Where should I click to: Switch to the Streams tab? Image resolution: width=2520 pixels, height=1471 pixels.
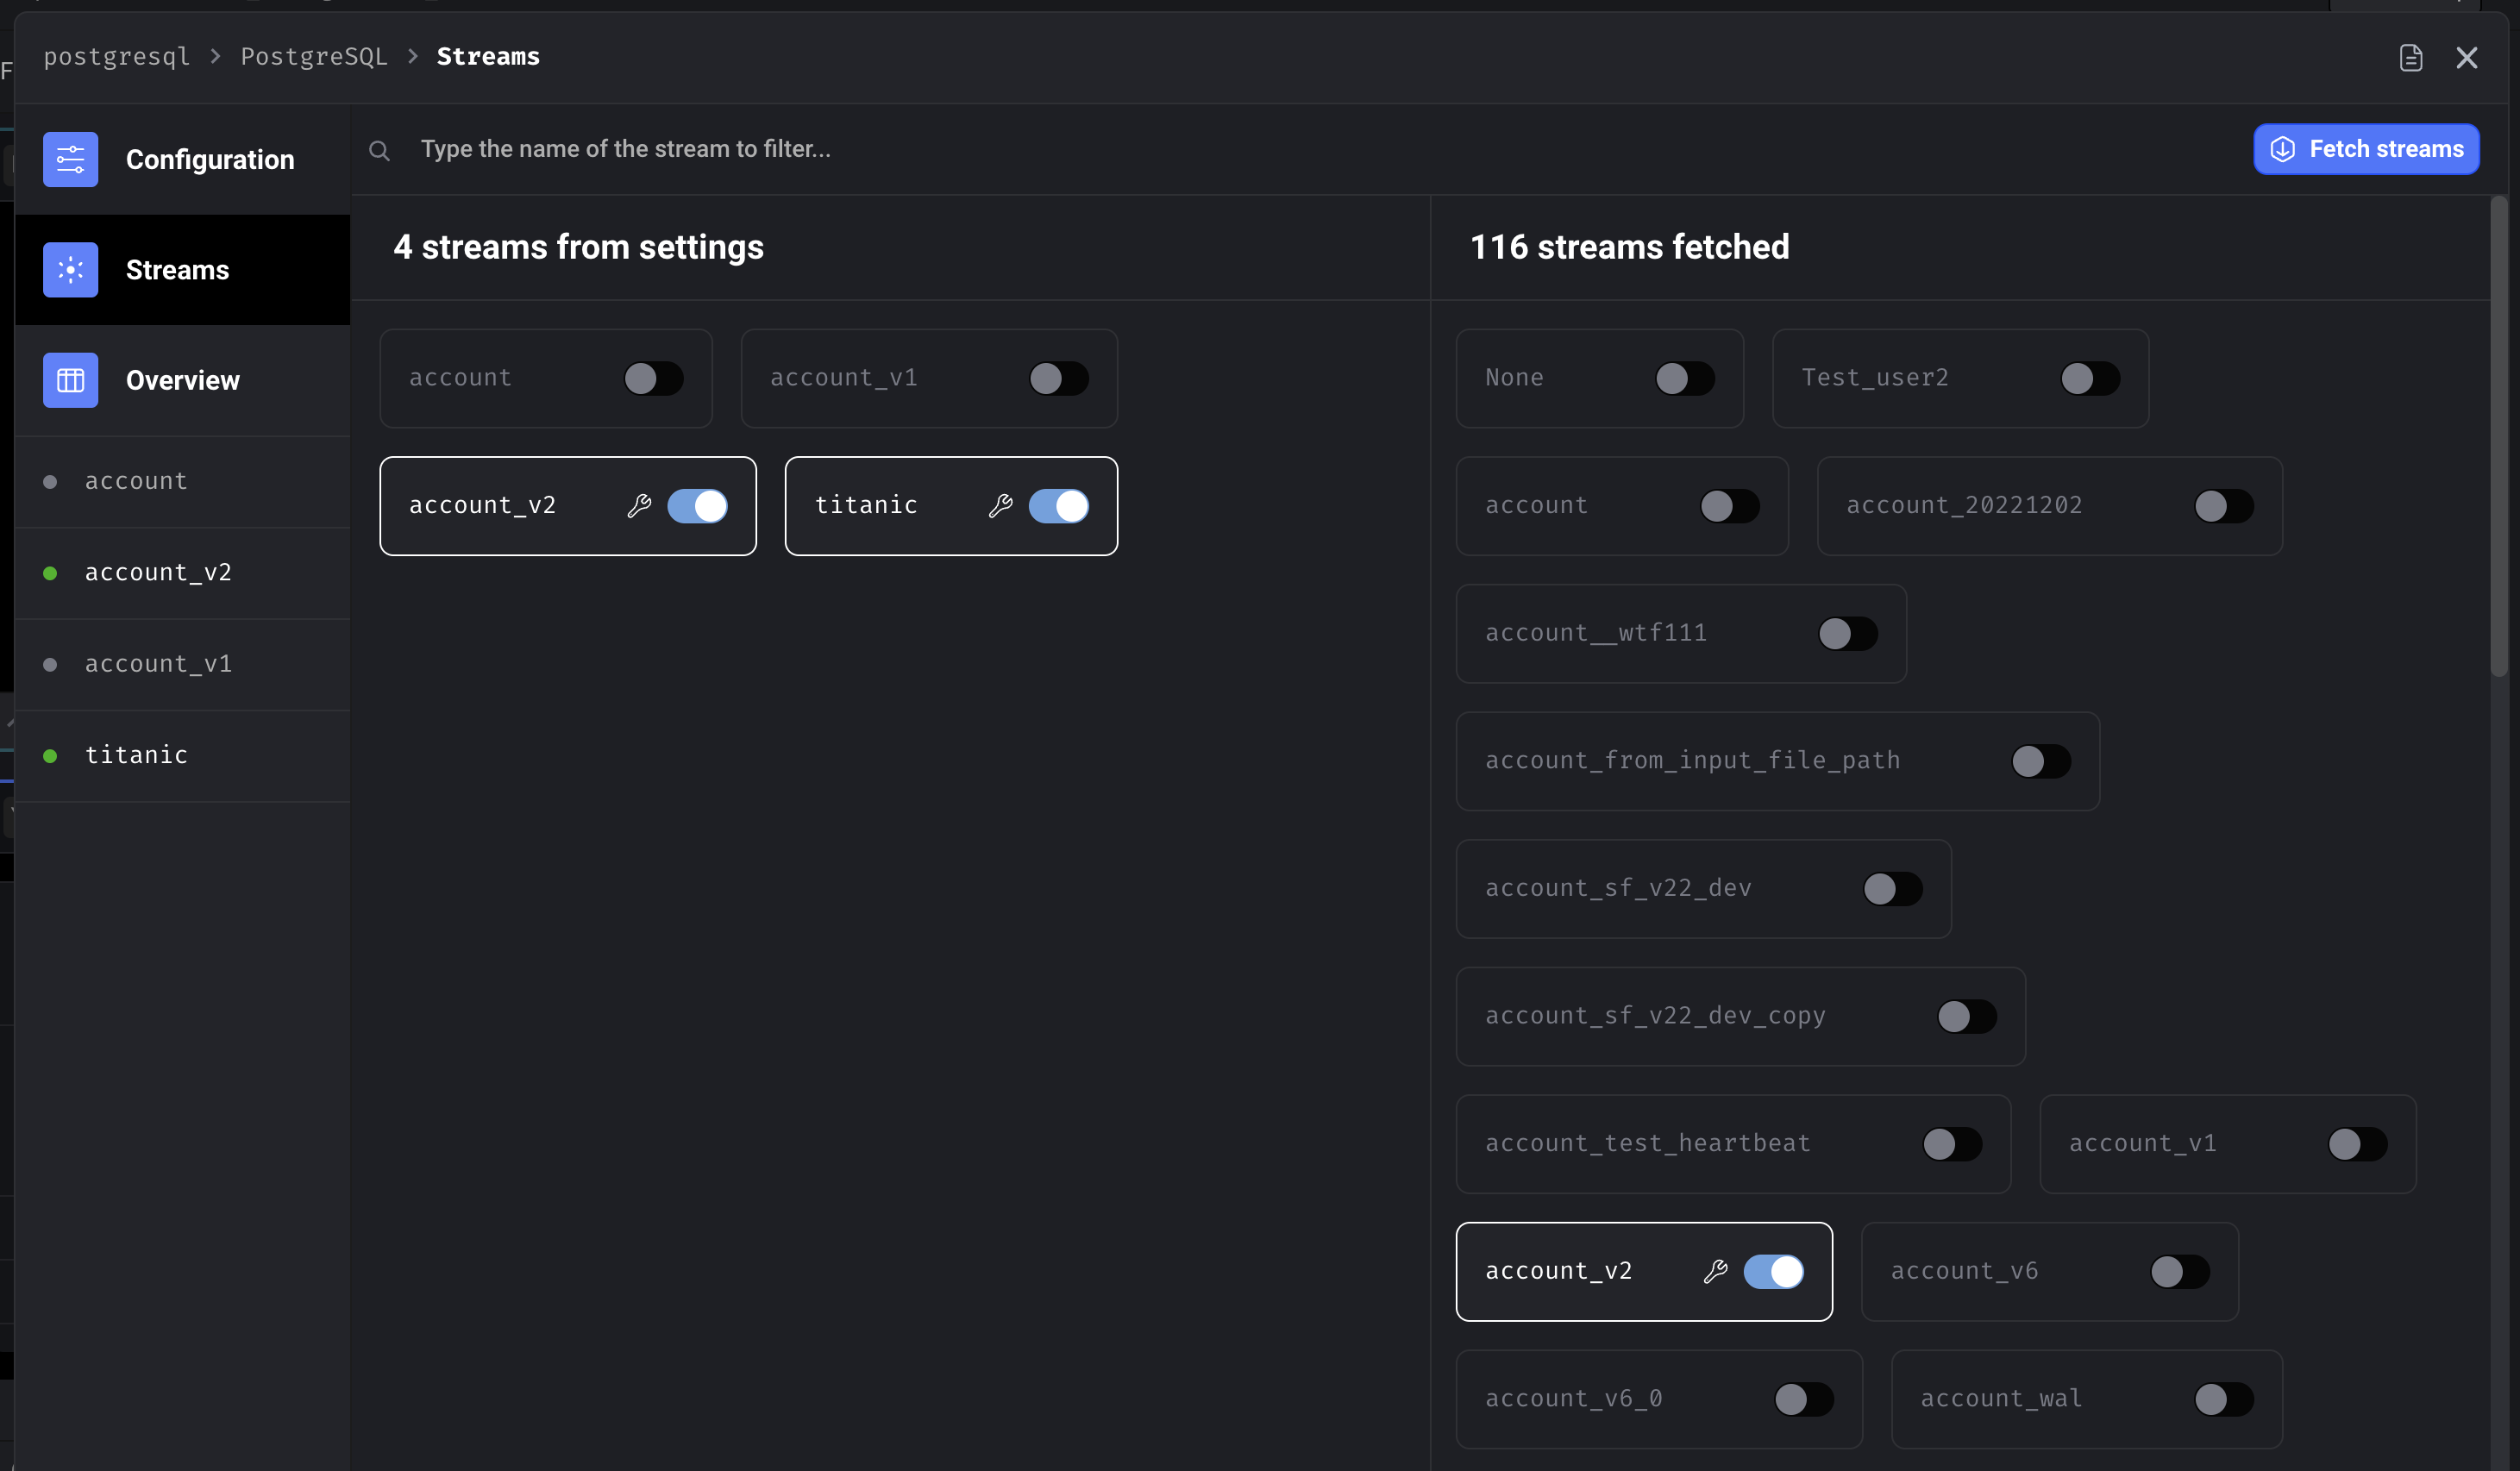(183, 269)
